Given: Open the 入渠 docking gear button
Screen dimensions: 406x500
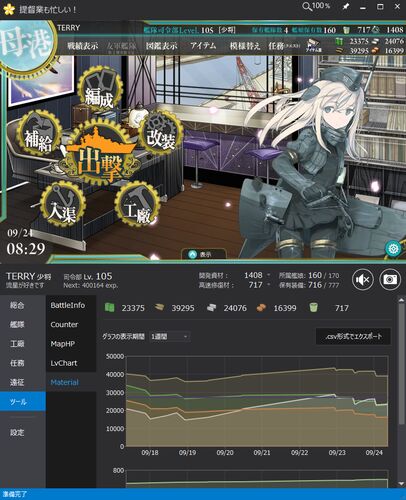Looking at the screenshot, I should point(62,204).
